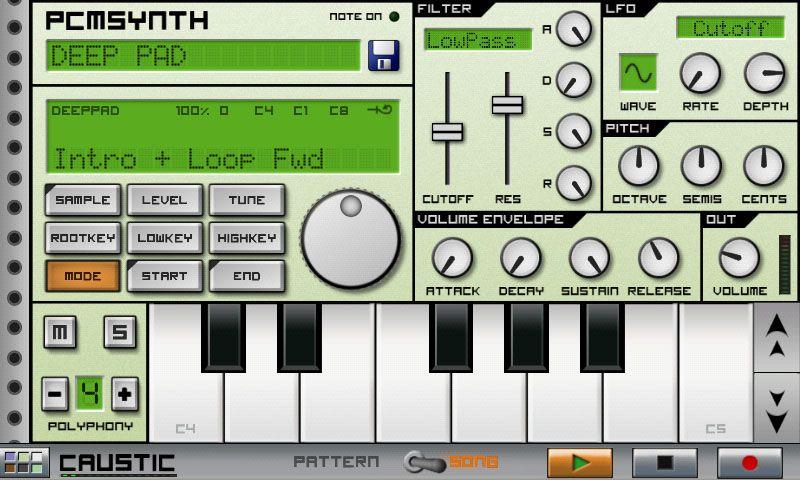800x480 pixels.
Task: Click the volume envelope DECAY knob
Action: (x=520, y=258)
